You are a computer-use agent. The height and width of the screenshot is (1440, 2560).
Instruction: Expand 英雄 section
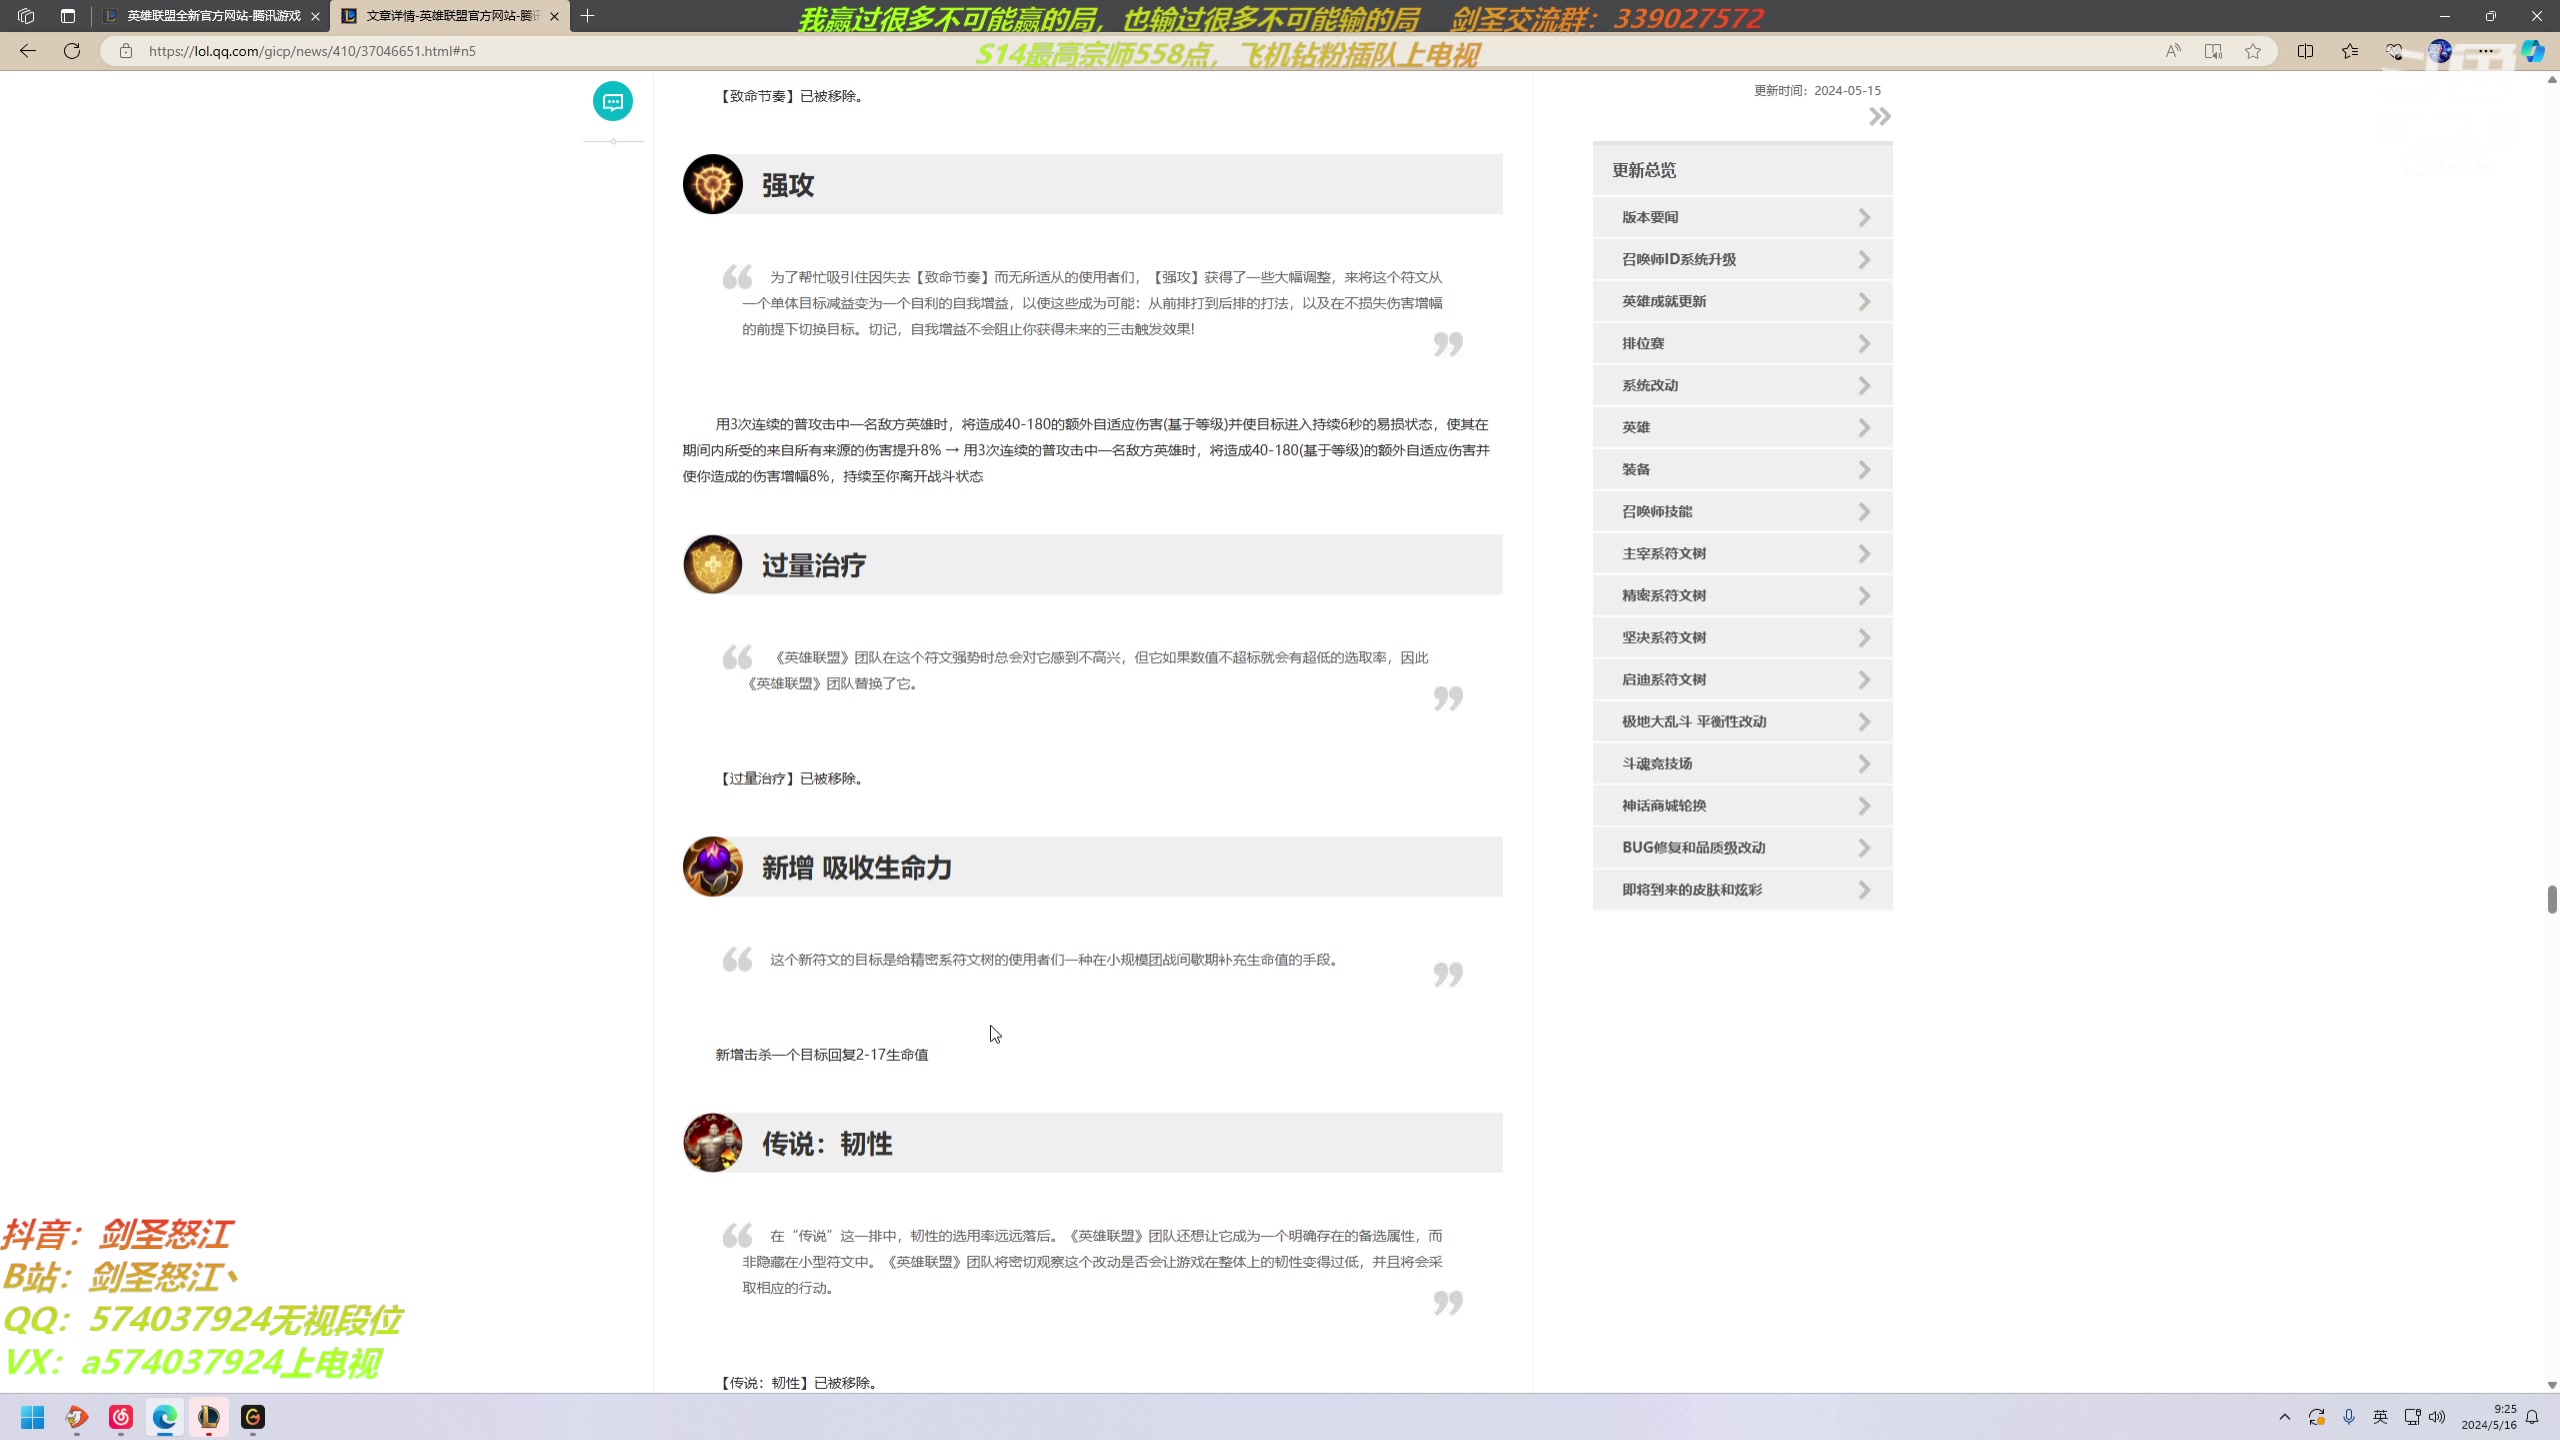click(x=1742, y=427)
